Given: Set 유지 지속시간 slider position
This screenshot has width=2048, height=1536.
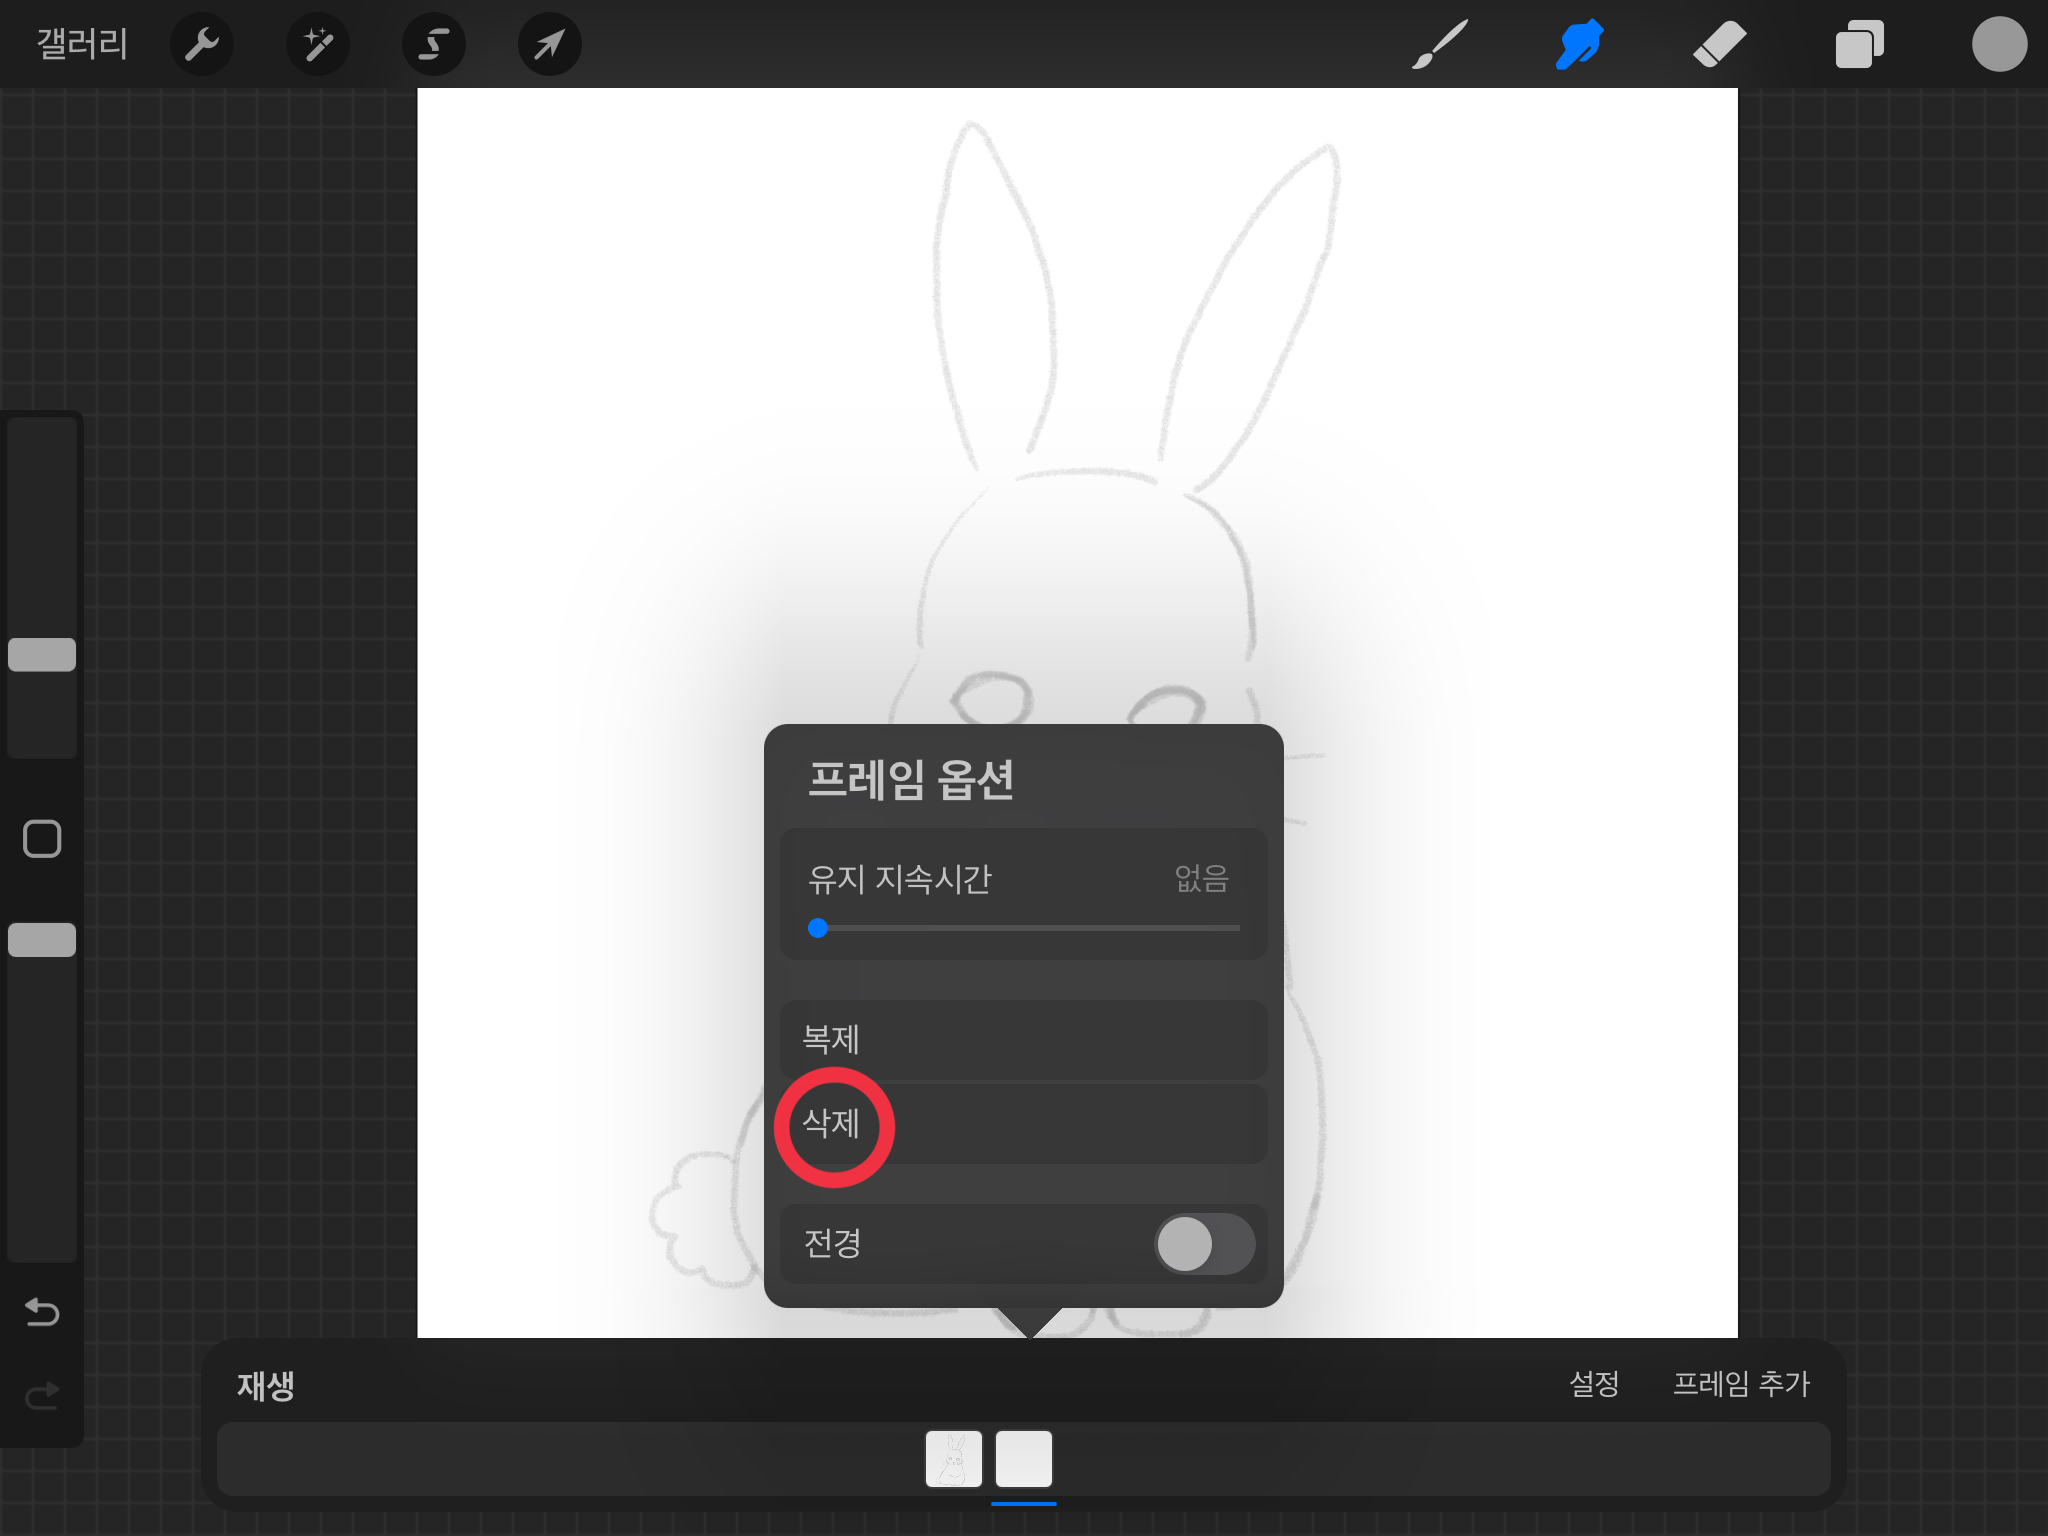Looking at the screenshot, I should [x=818, y=928].
